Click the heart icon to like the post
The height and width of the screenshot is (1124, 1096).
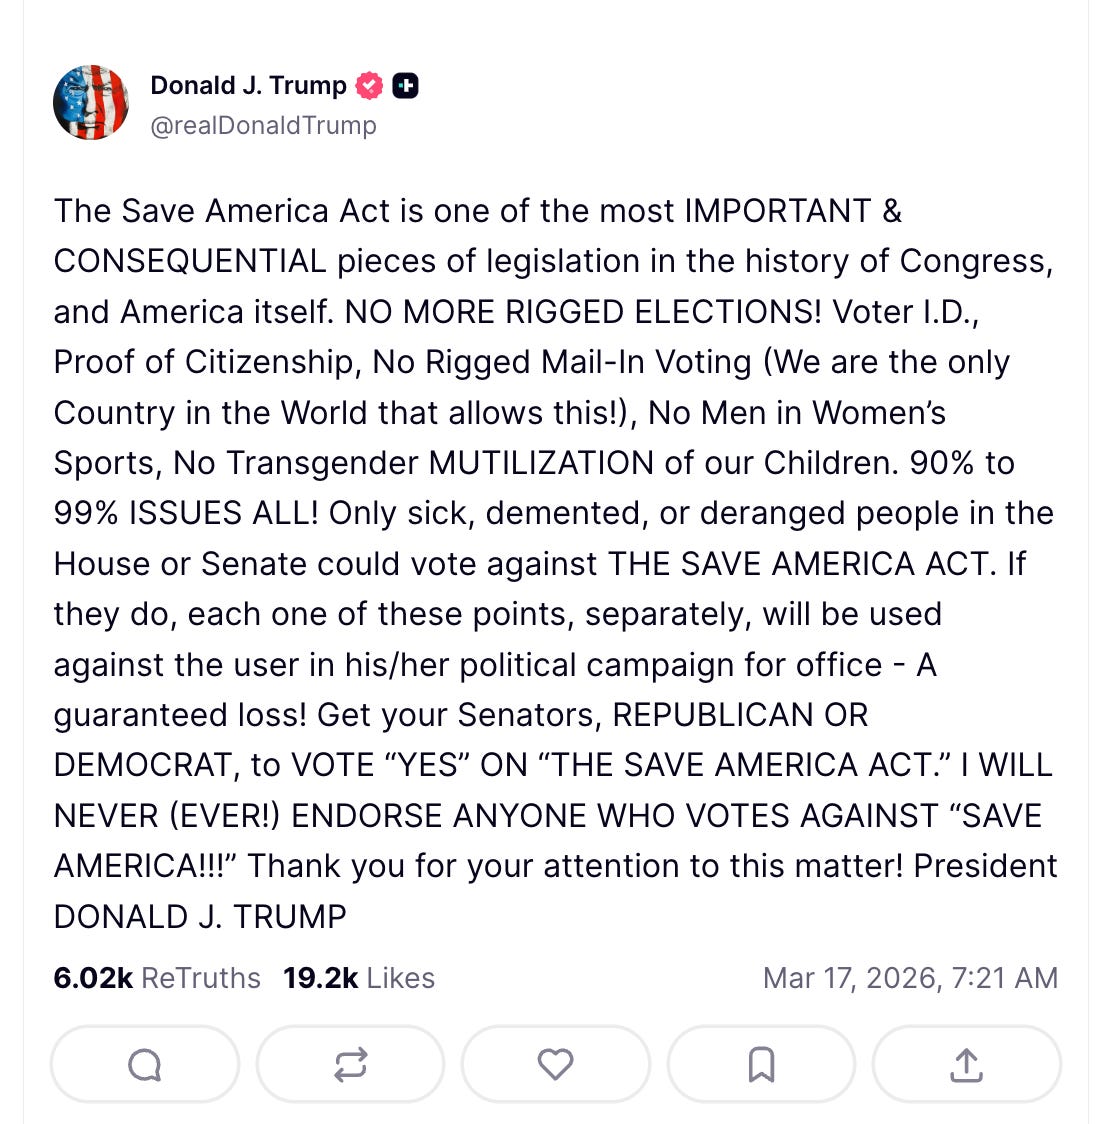coord(555,1064)
